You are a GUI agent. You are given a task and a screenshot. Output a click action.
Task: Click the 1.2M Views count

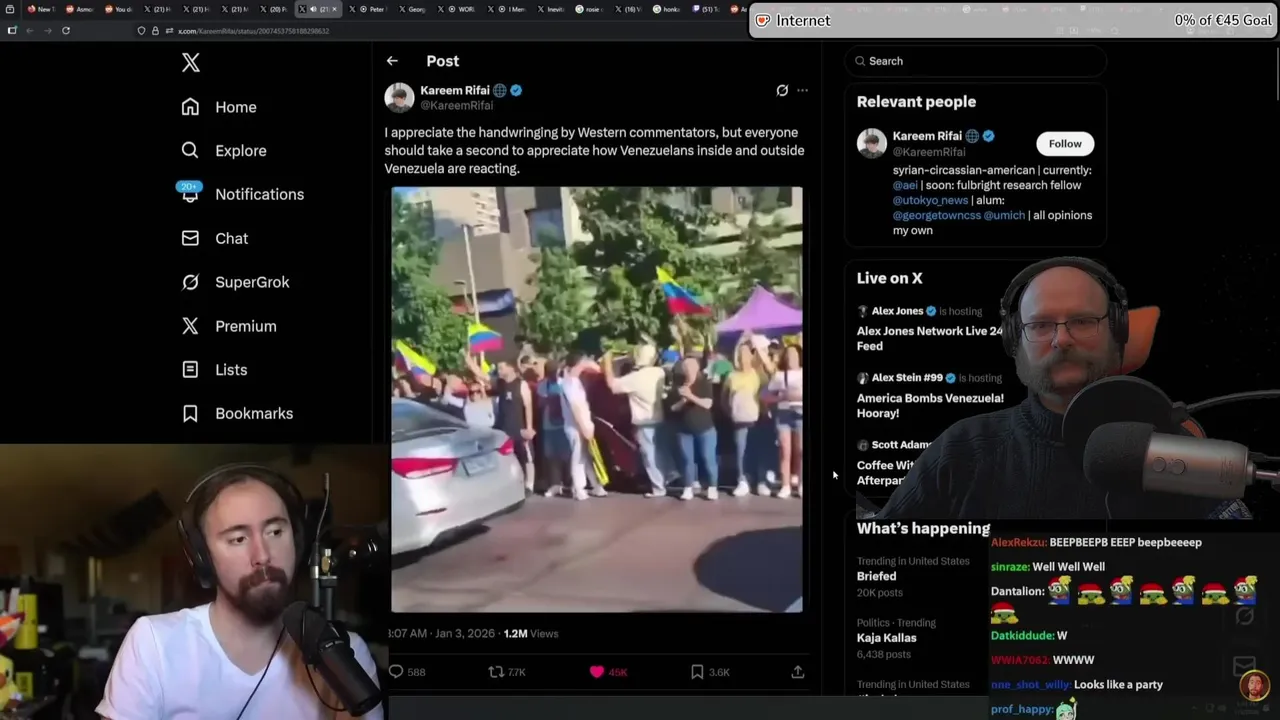[x=531, y=633]
